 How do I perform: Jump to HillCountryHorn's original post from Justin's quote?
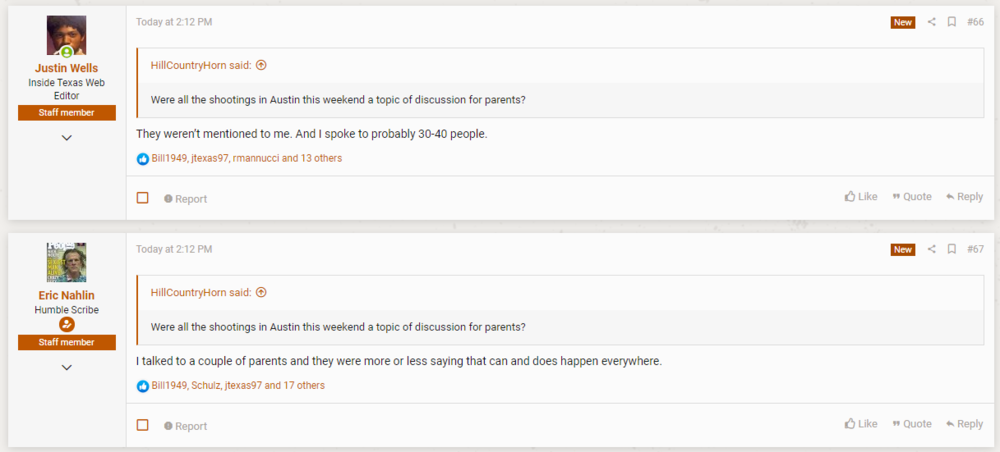(x=262, y=66)
